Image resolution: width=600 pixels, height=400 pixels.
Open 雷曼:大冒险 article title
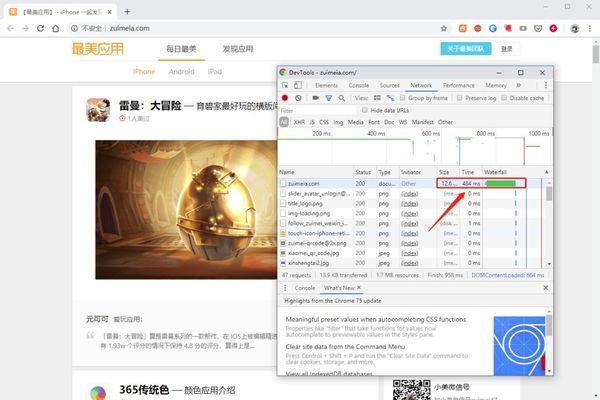(150, 105)
